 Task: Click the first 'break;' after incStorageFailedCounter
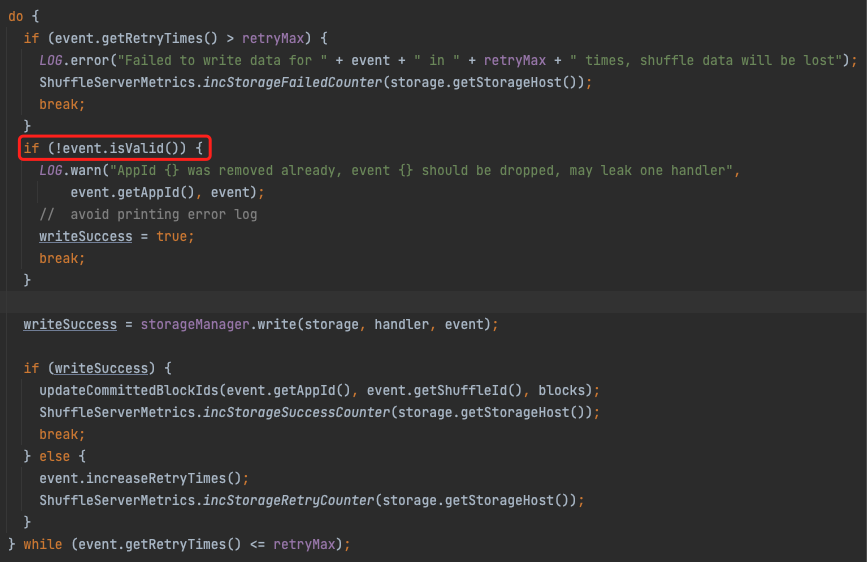[x=62, y=105]
